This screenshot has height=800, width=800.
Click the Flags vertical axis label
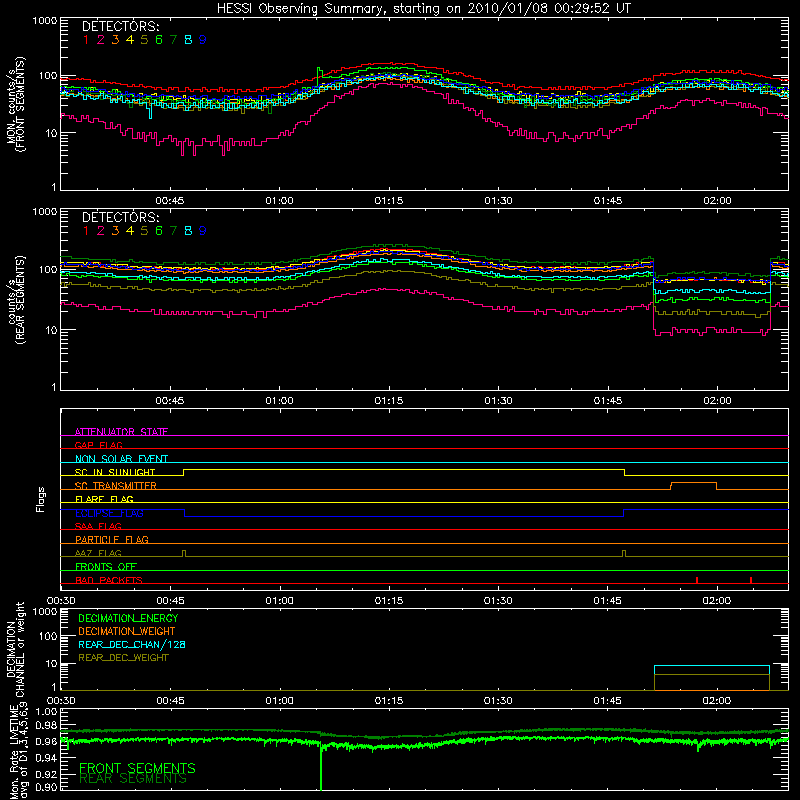[41, 499]
